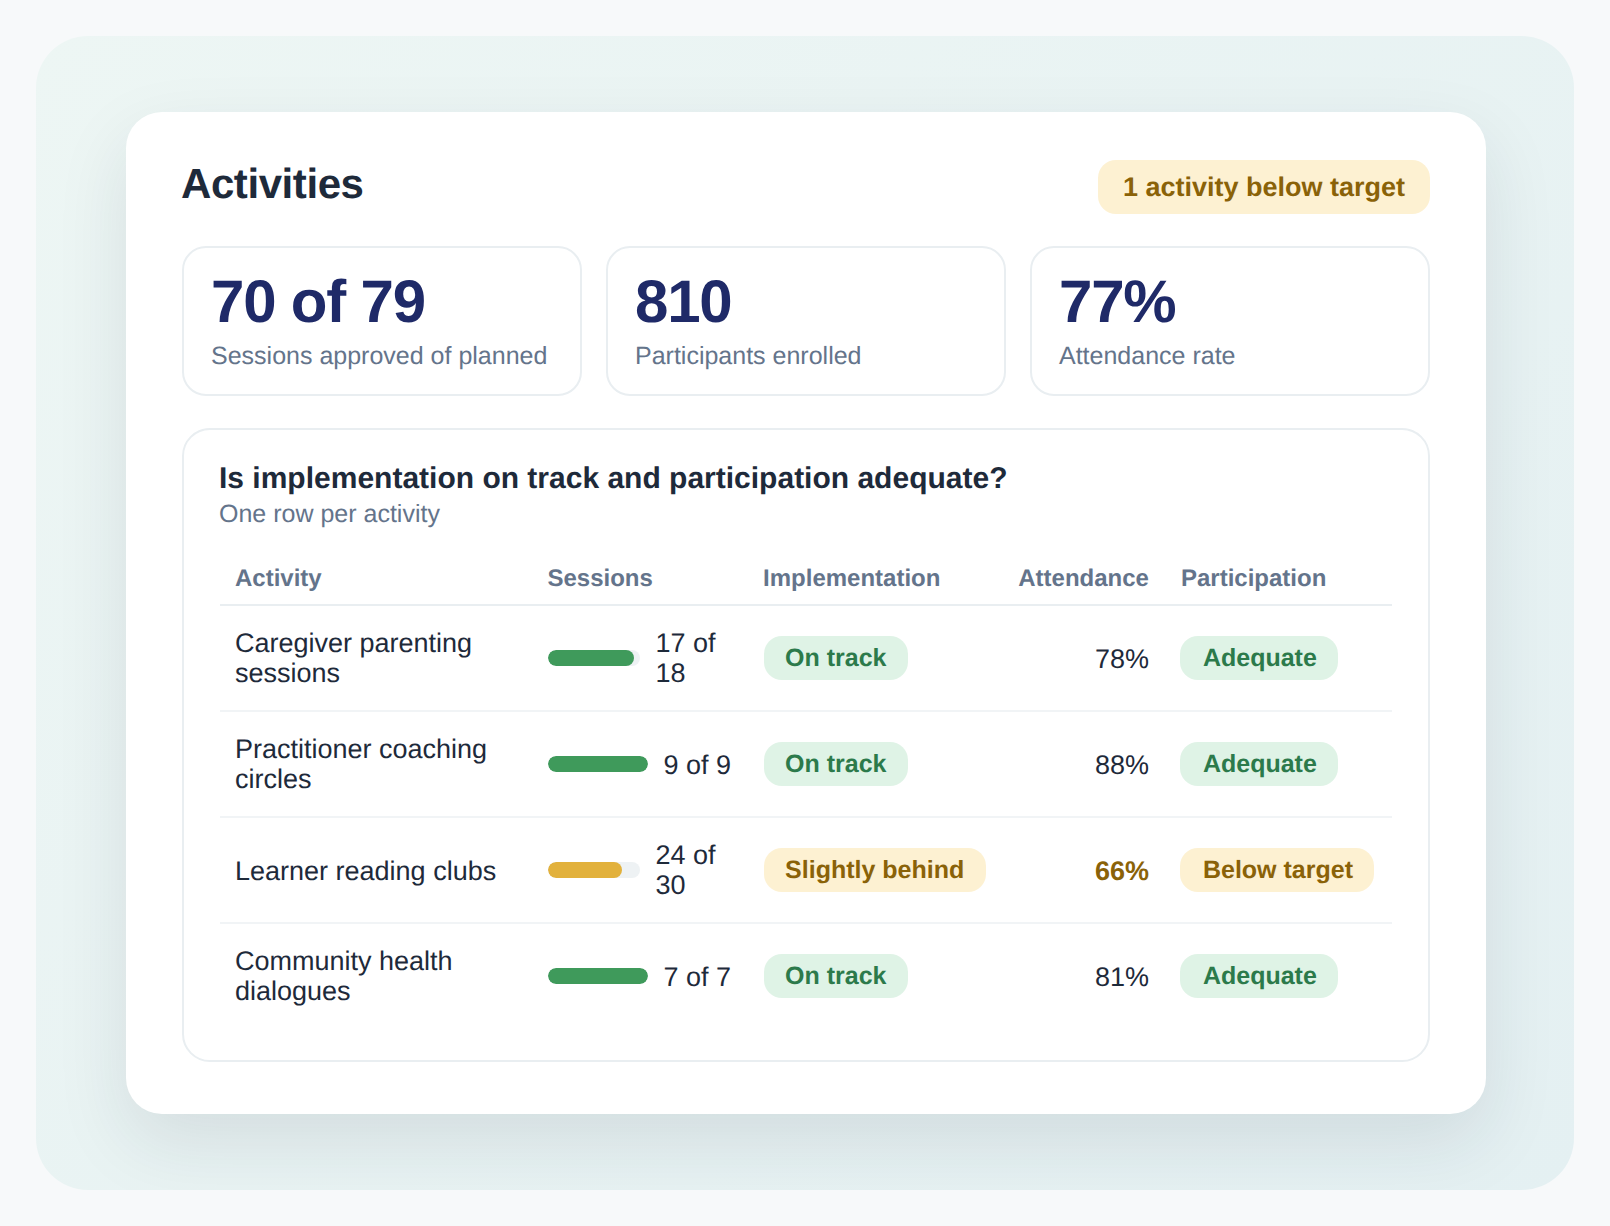This screenshot has width=1610, height=1226.
Task: Click the progress bar for Caregiver parenting sessions
Action: click(594, 658)
